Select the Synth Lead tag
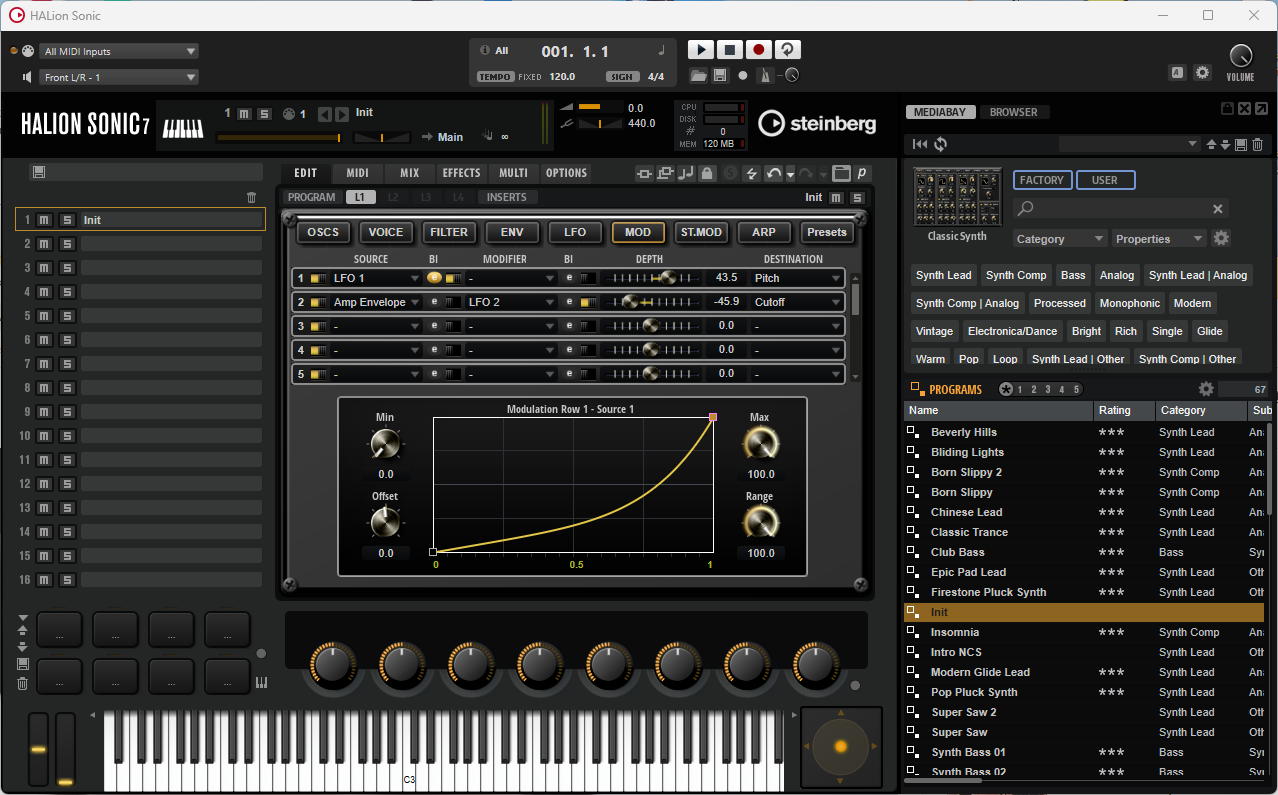Viewport: 1278px width, 795px height. [x=944, y=275]
